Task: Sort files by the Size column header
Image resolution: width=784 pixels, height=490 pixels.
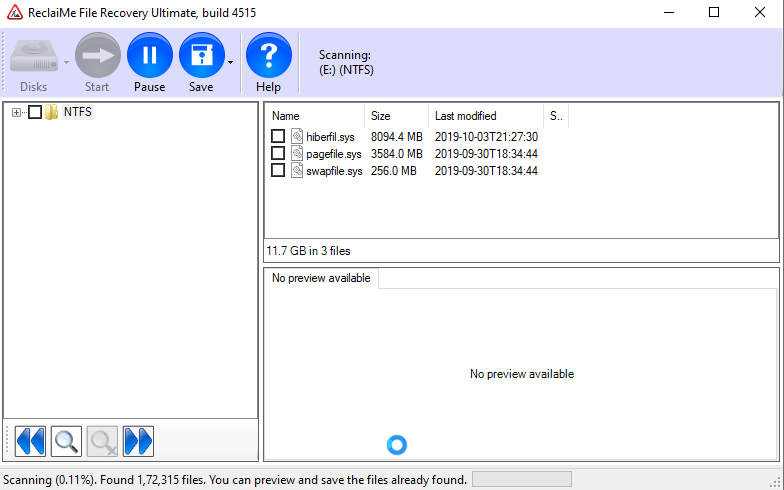Action: 396,116
